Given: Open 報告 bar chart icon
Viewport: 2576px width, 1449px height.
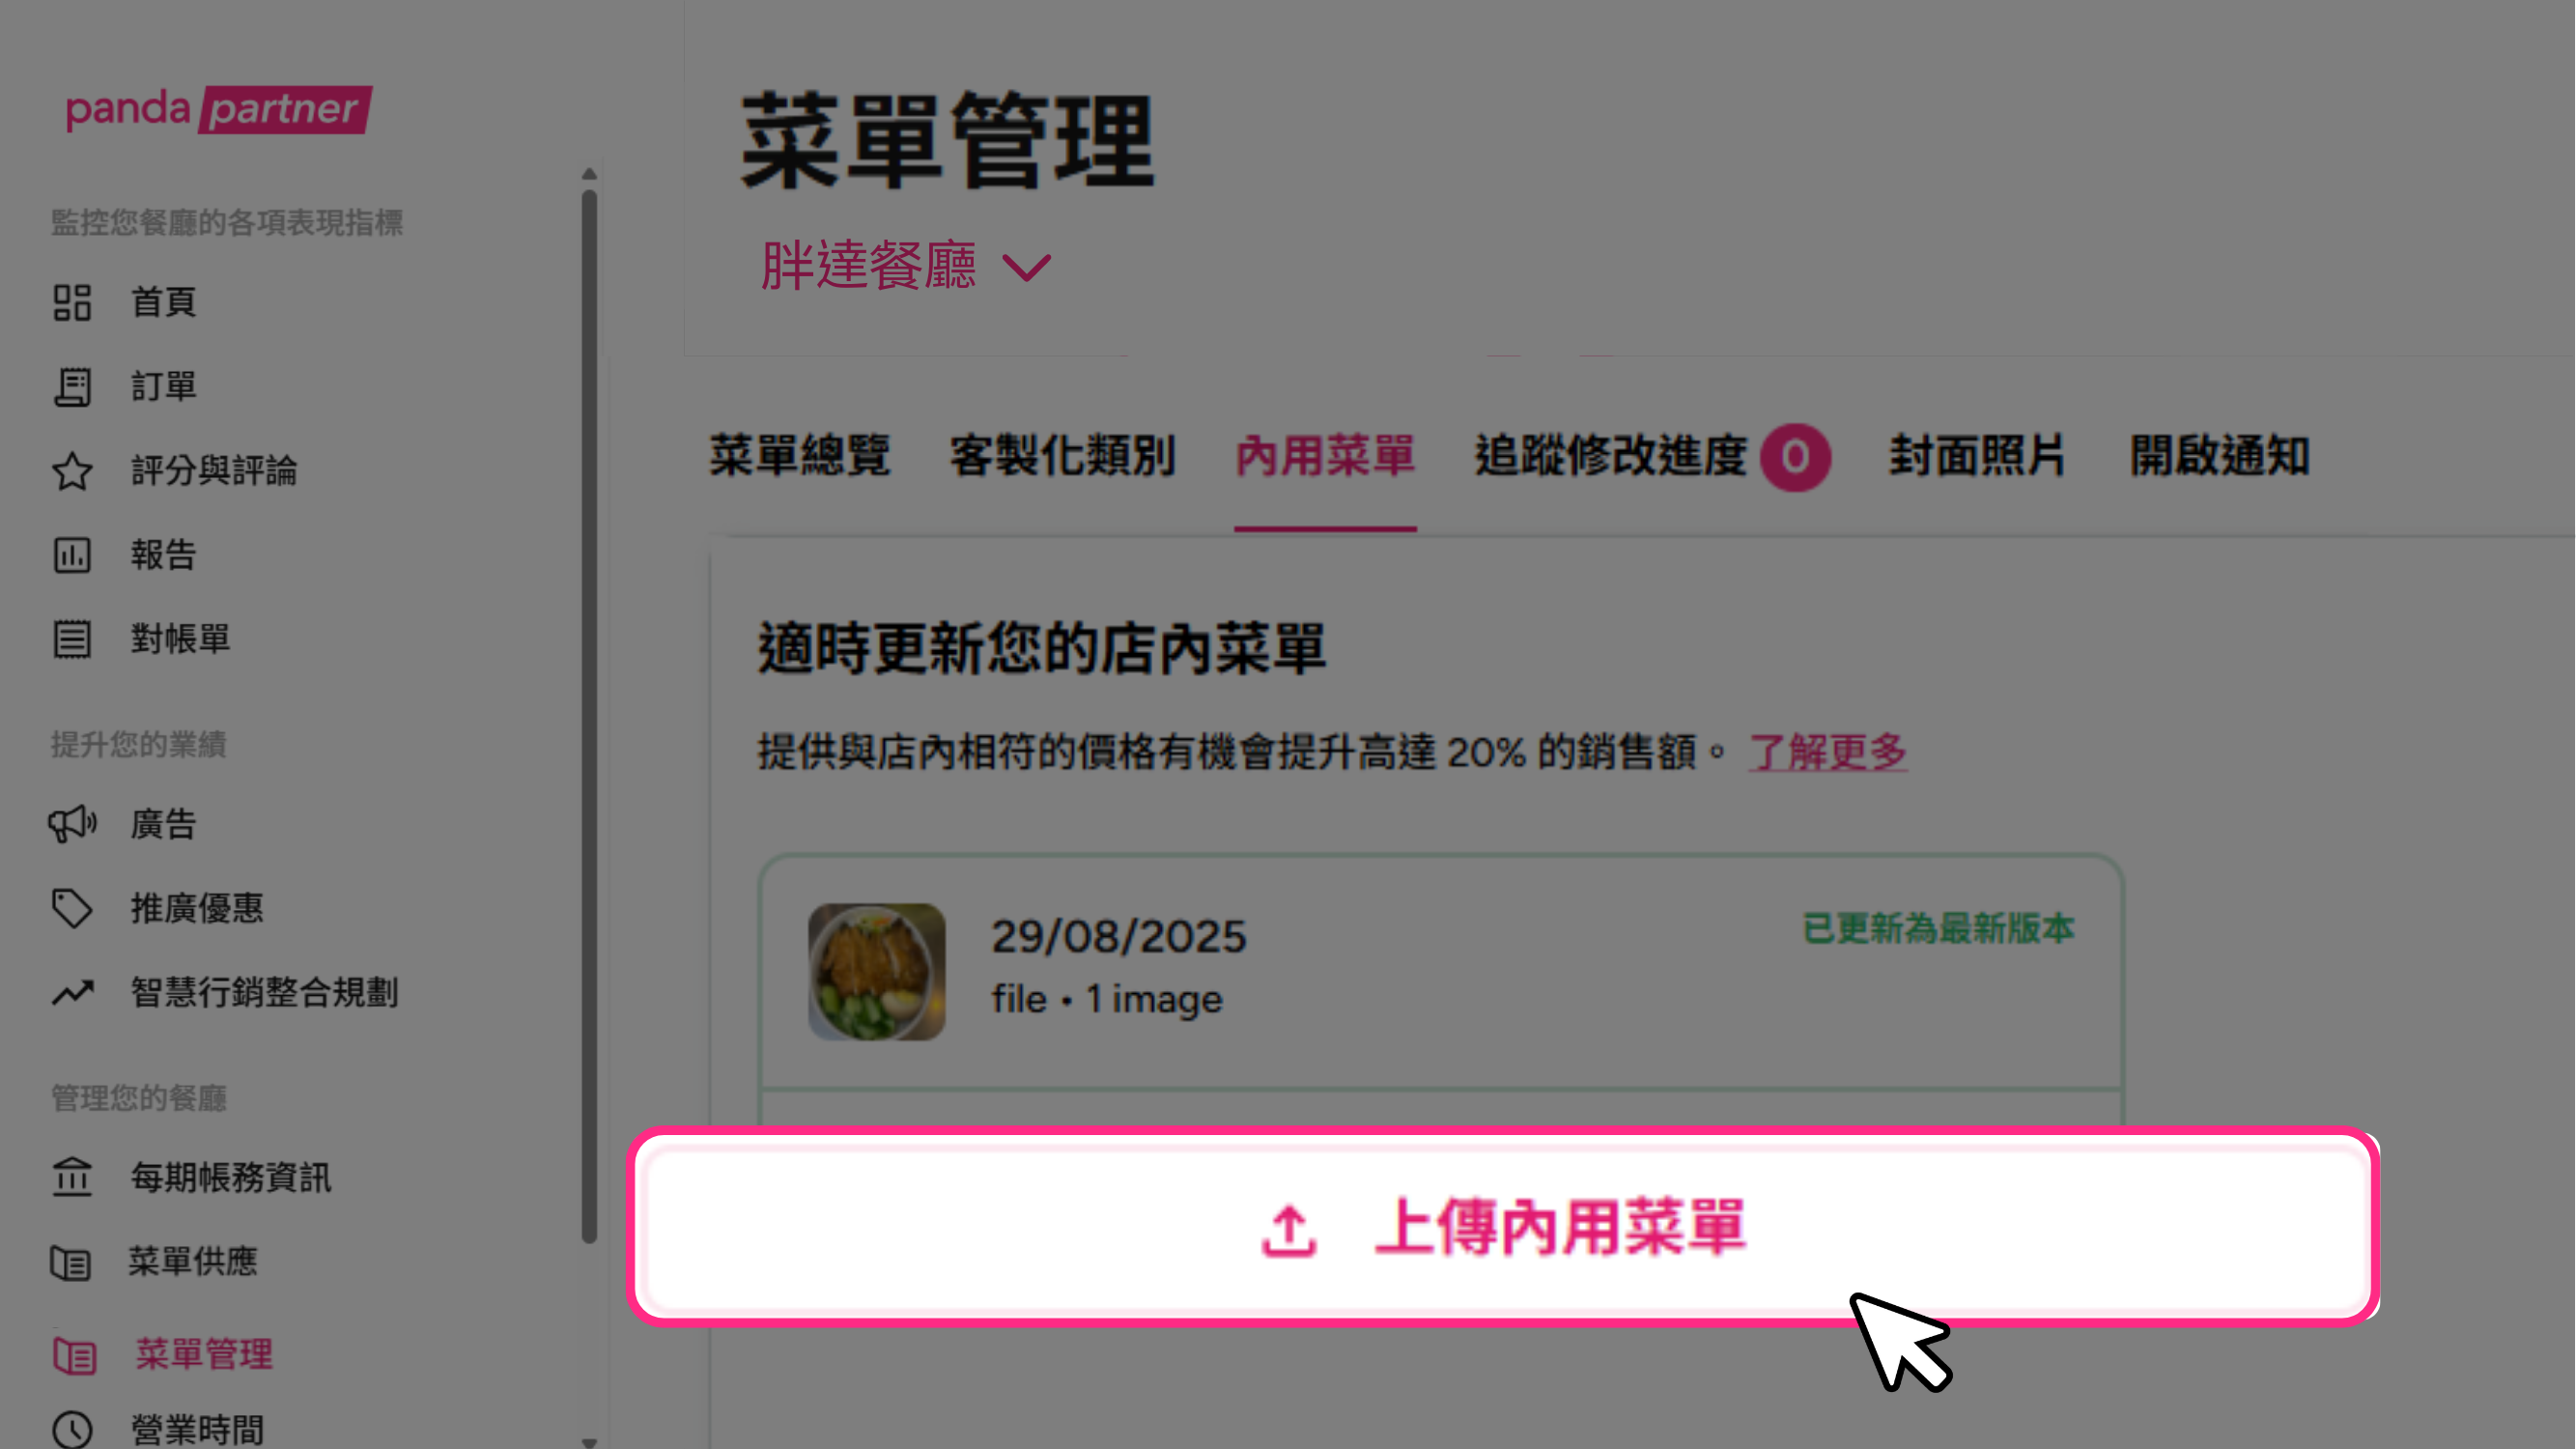Looking at the screenshot, I should pyautogui.click(x=72, y=555).
